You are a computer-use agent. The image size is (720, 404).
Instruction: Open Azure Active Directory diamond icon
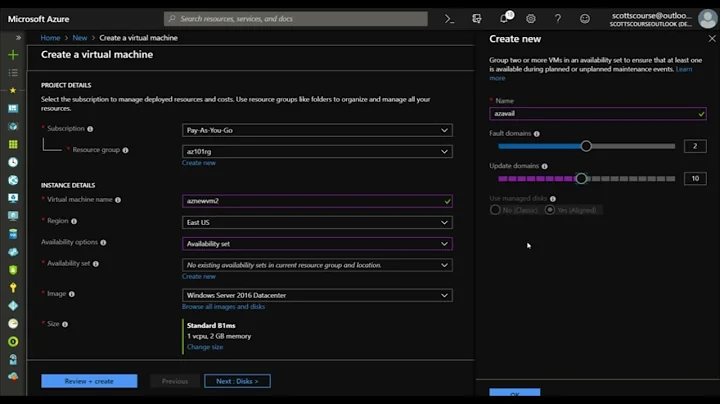[x=13, y=305]
